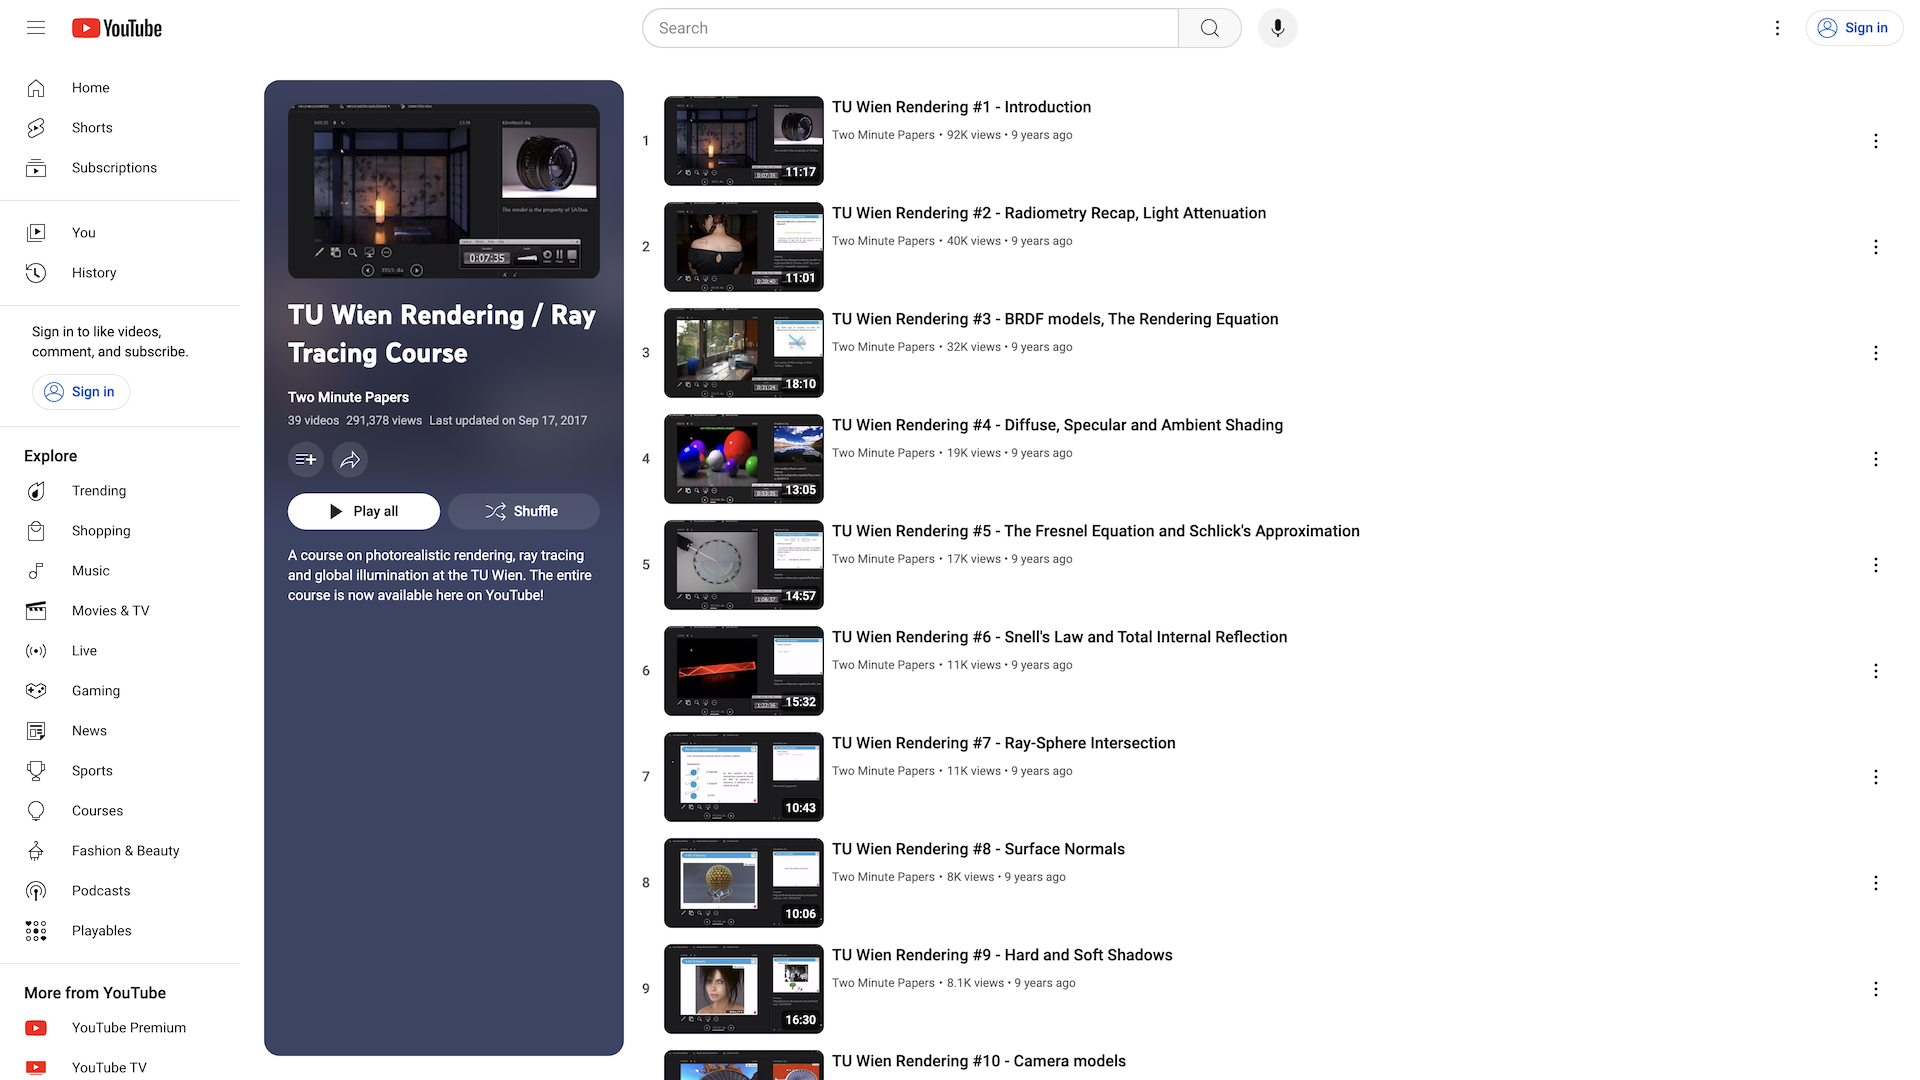
Task: Open Podcasts from Explore
Action: click(120, 891)
